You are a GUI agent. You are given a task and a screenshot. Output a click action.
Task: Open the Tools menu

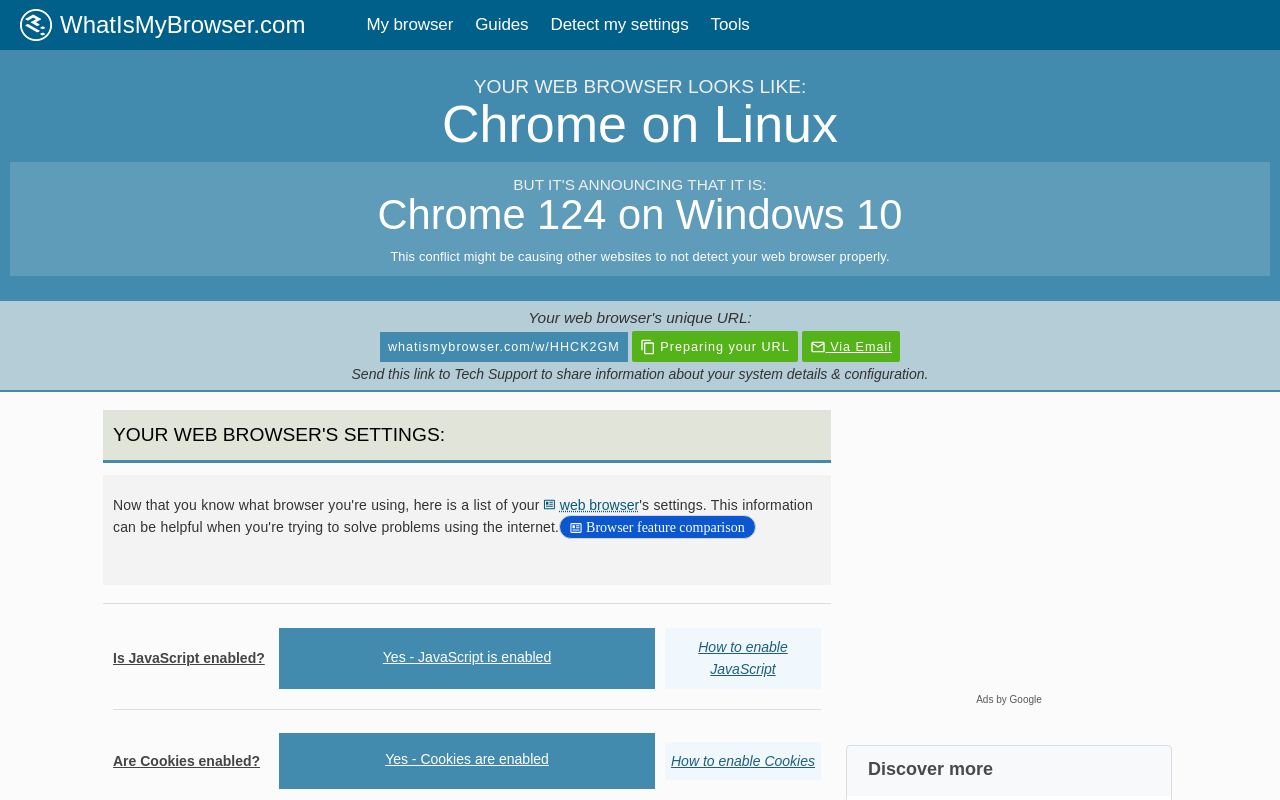[x=730, y=25]
